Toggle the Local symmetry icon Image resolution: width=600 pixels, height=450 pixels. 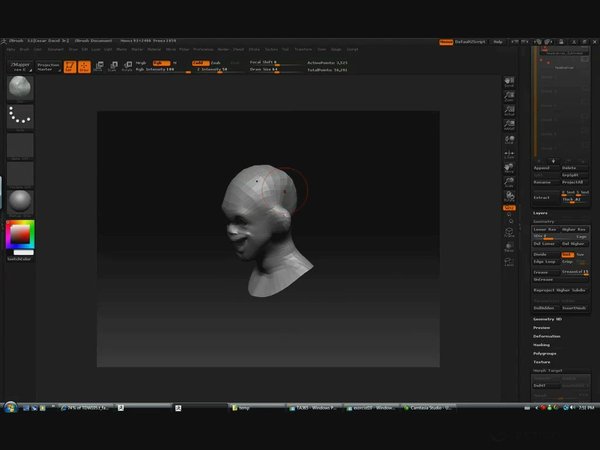(509, 140)
